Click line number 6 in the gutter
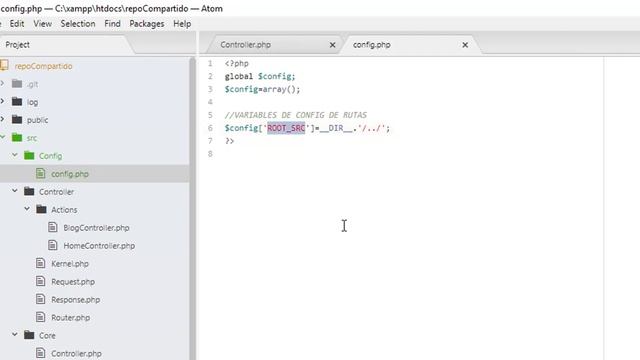Viewport: 640px width, 360px height. [x=210, y=128]
